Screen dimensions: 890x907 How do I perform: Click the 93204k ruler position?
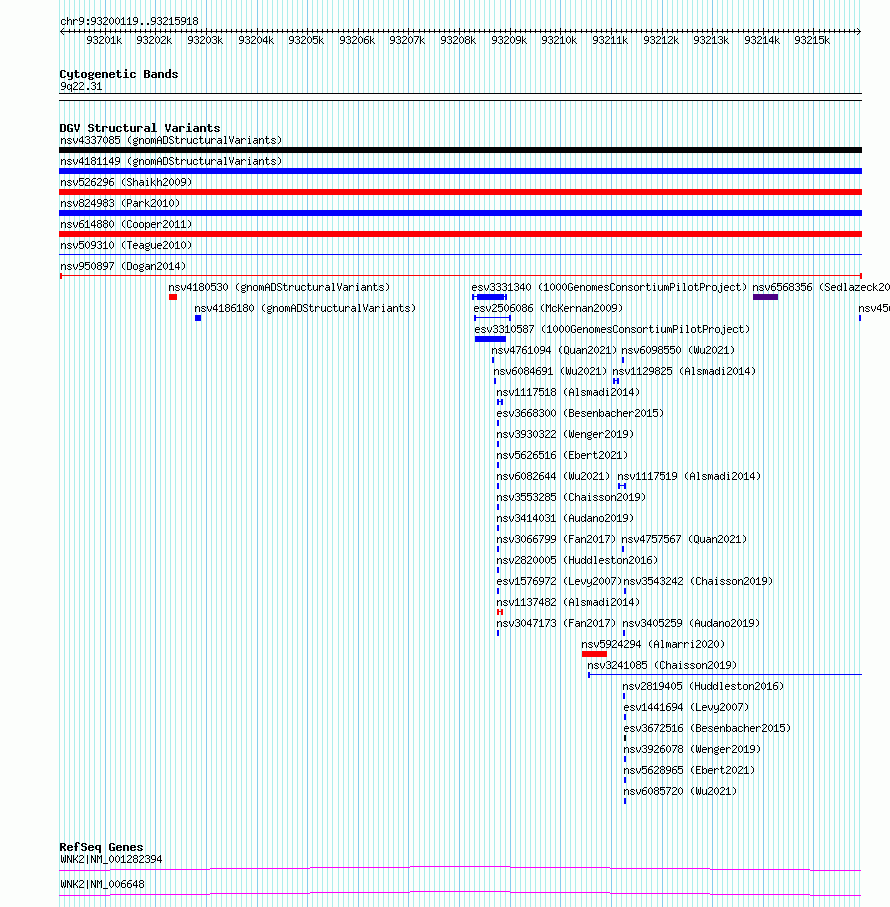coord(256,40)
